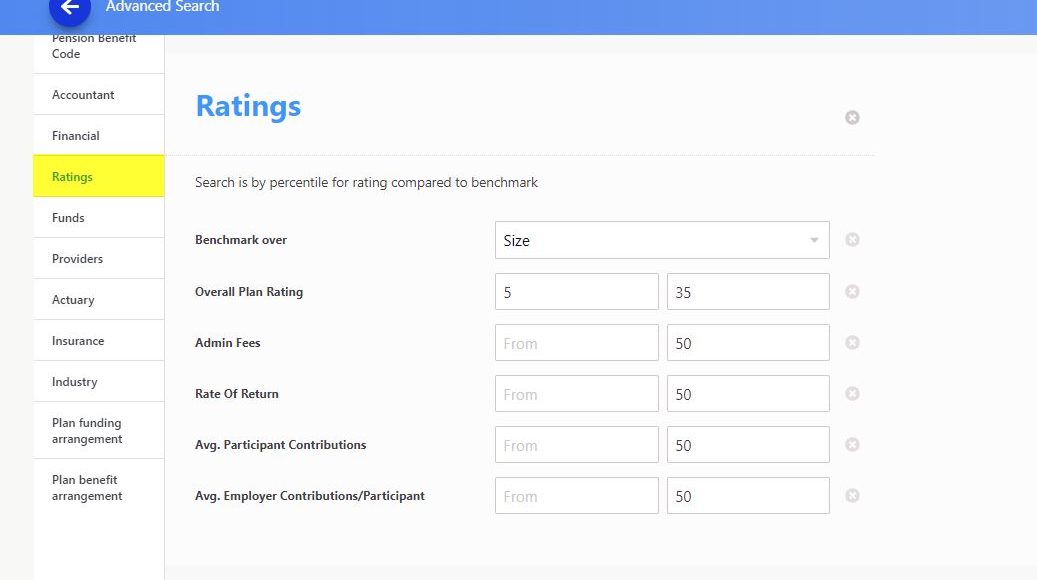Open the Benchmark over Size dropdown
Viewport: 1037px width, 580px height.
point(661,240)
